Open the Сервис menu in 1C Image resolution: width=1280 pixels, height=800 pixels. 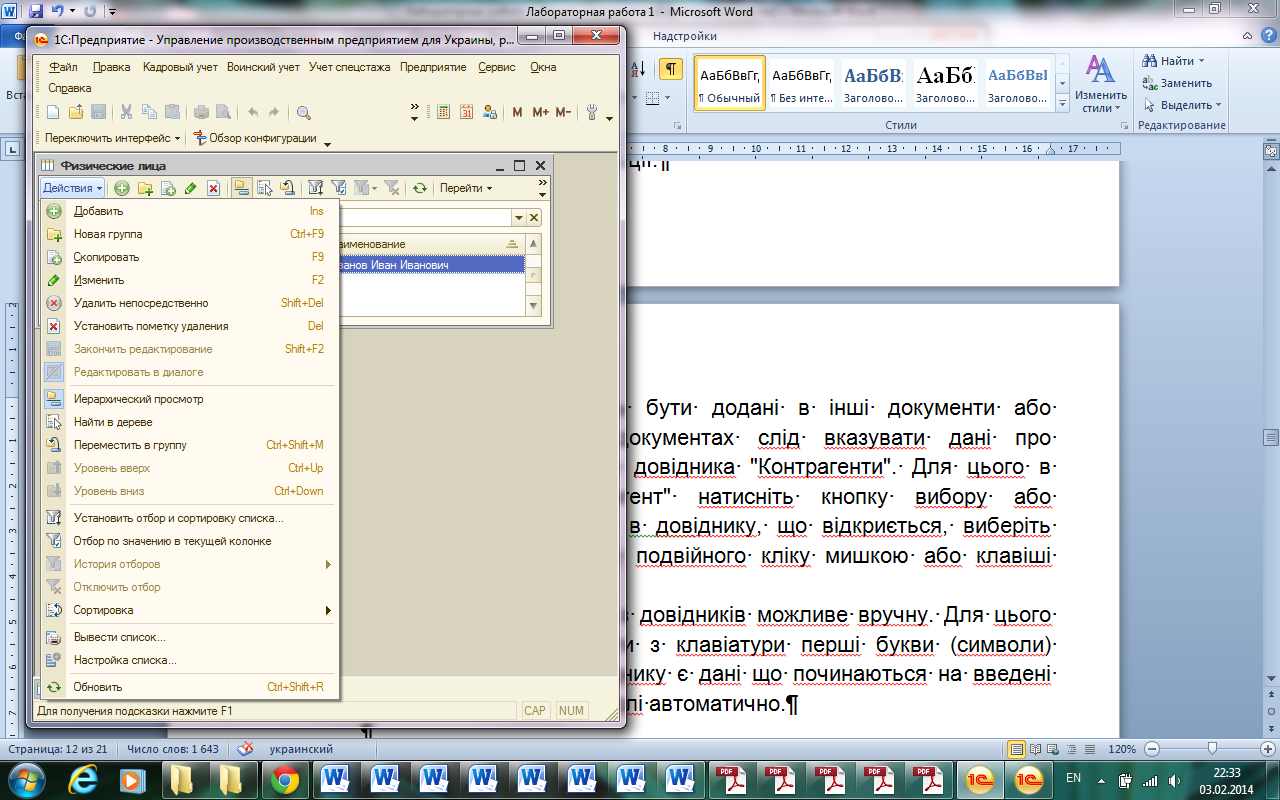point(497,67)
